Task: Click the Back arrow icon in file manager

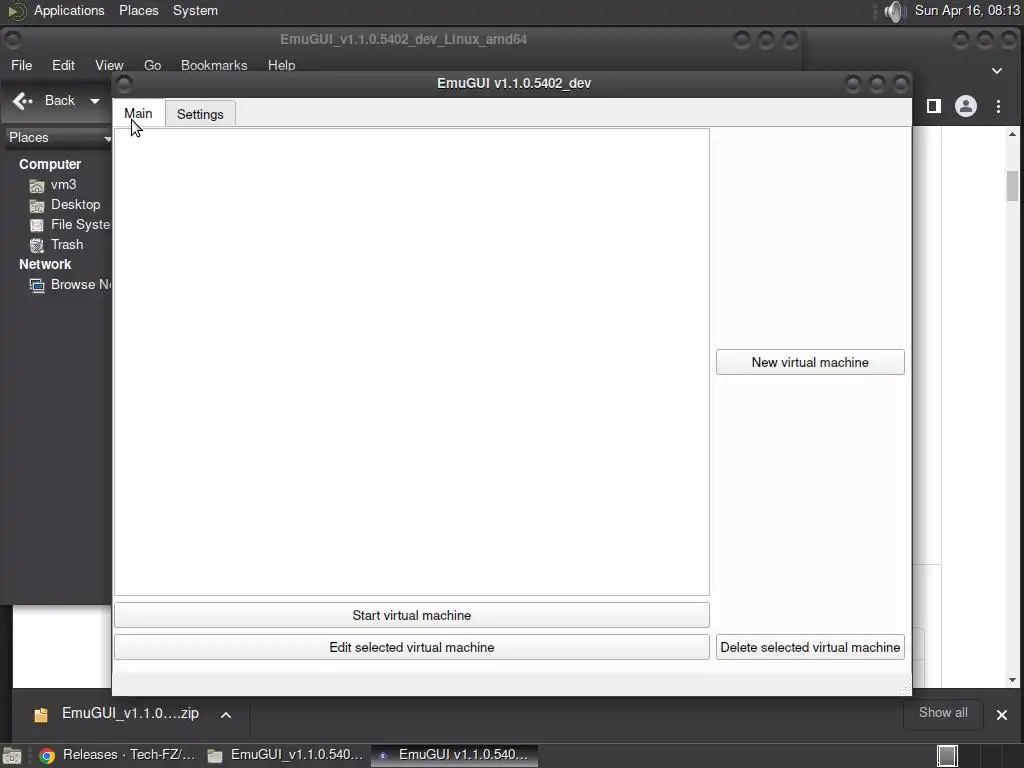Action: [x=22, y=101]
